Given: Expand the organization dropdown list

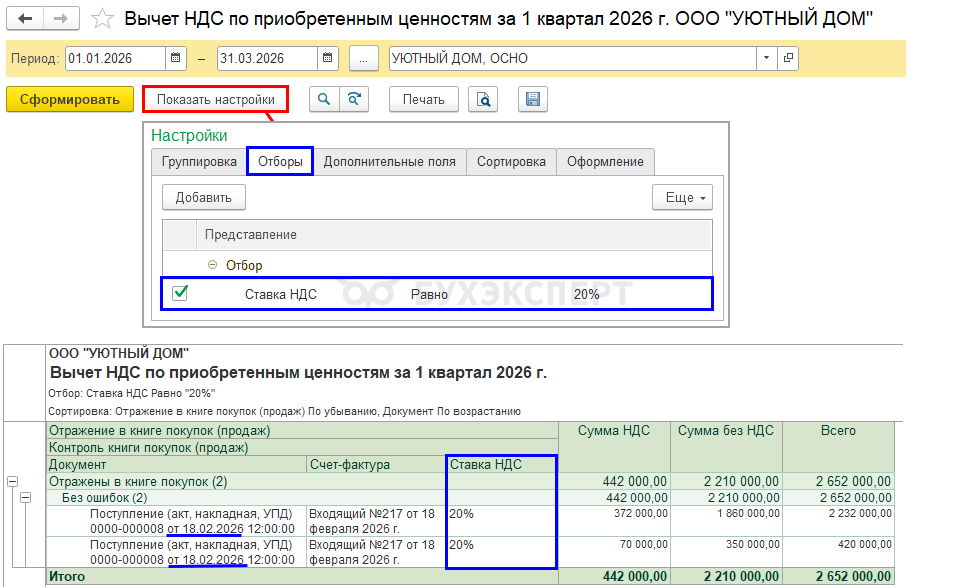Looking at the screenshot, I should (766, 58).
